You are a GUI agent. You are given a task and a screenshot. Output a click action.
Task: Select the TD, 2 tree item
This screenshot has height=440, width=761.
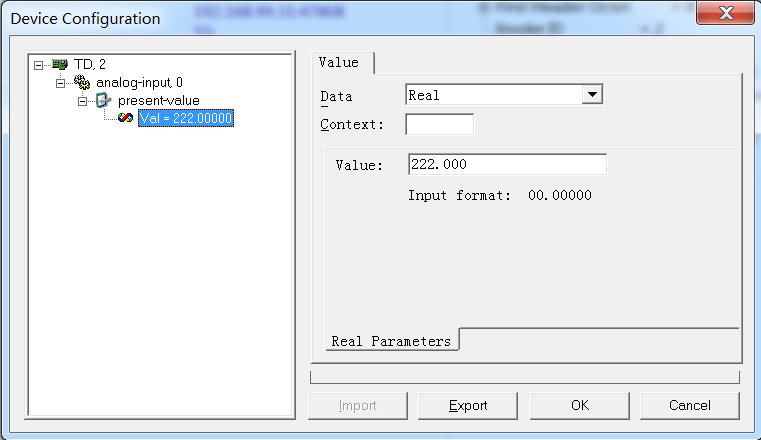click(90, 64)
